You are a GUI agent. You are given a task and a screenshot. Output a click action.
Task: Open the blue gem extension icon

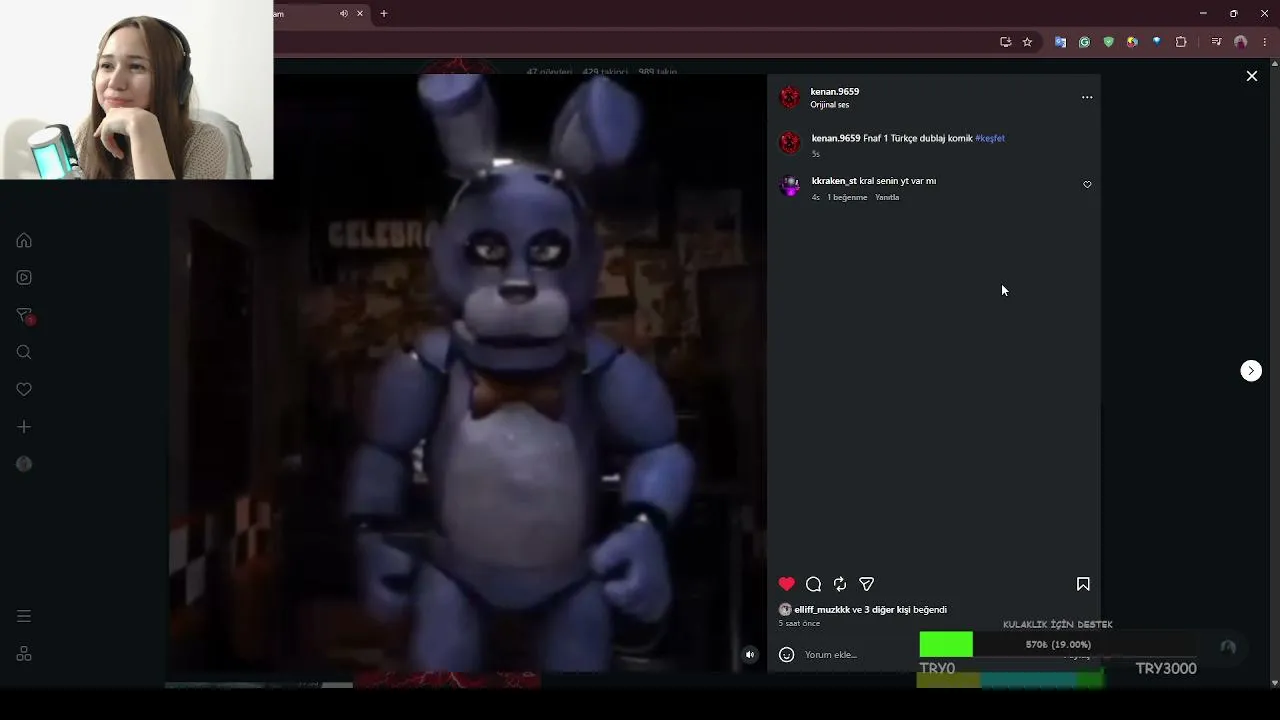(x=1156, y=42)
